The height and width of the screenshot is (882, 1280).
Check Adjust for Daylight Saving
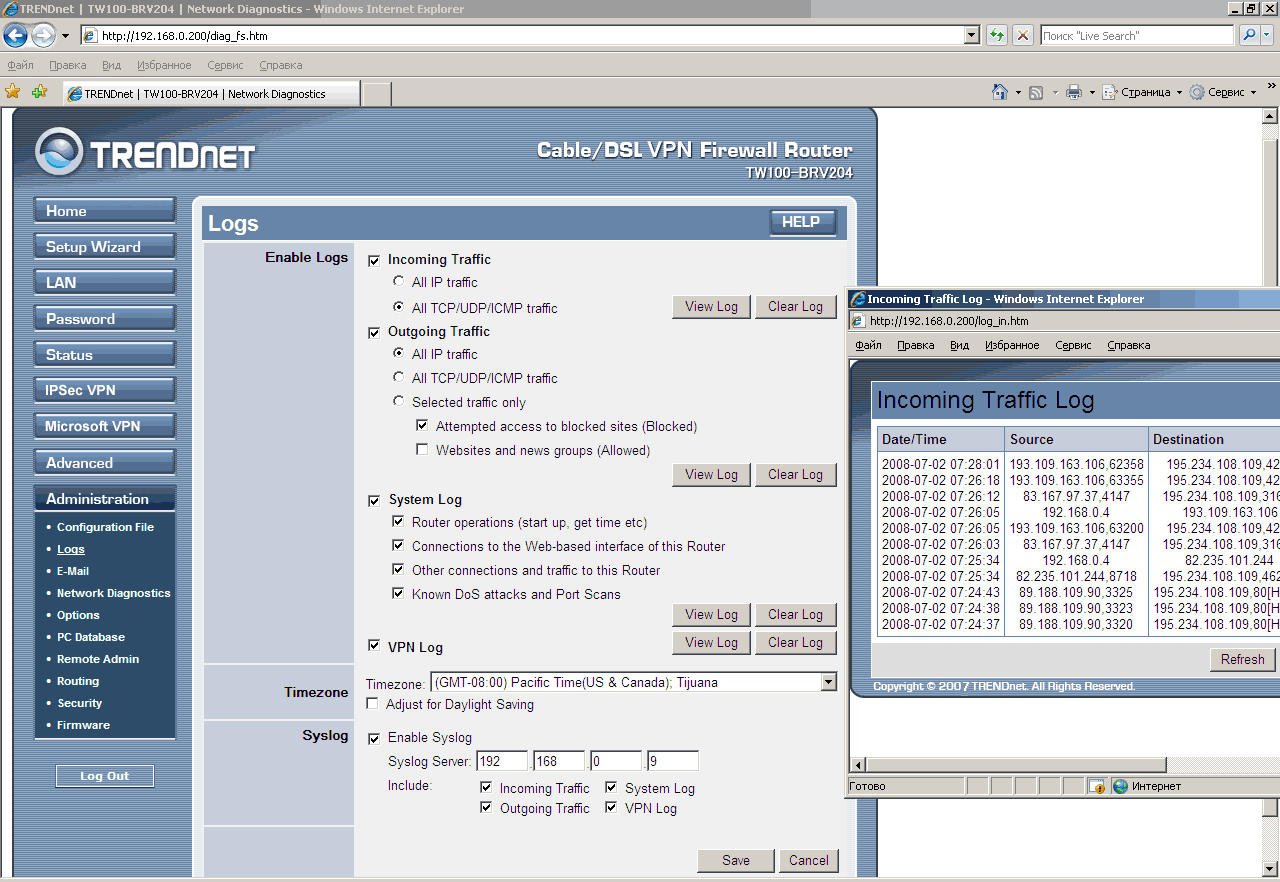coord(372,704)
